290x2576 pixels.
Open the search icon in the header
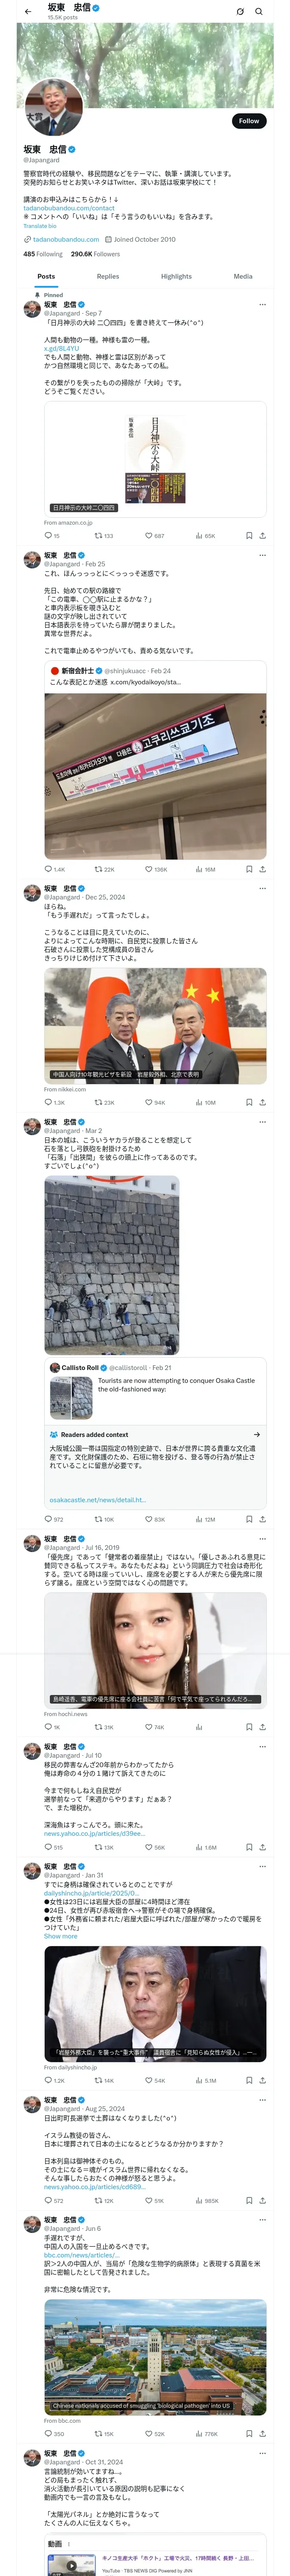point(259,12)
